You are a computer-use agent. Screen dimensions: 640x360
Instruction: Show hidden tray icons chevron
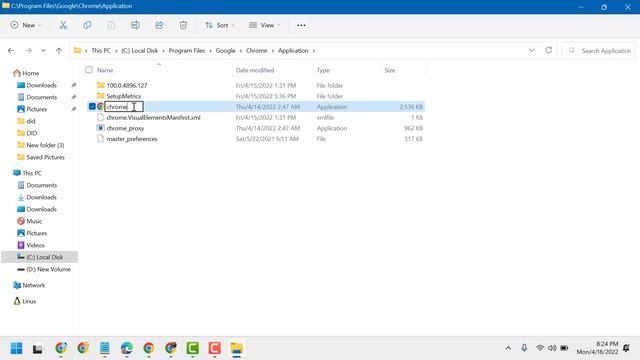(508, 348)
